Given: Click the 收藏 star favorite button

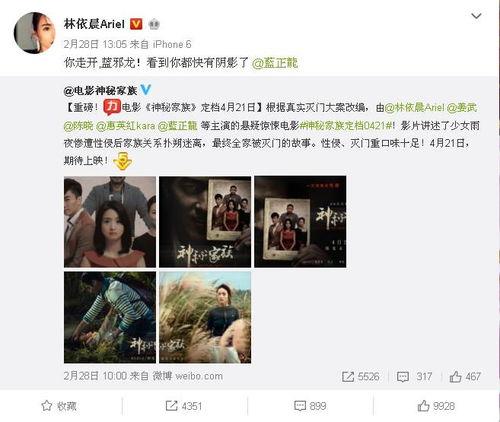Looking at the screenshot, I should pyautogui.click(x=59, y=406).
